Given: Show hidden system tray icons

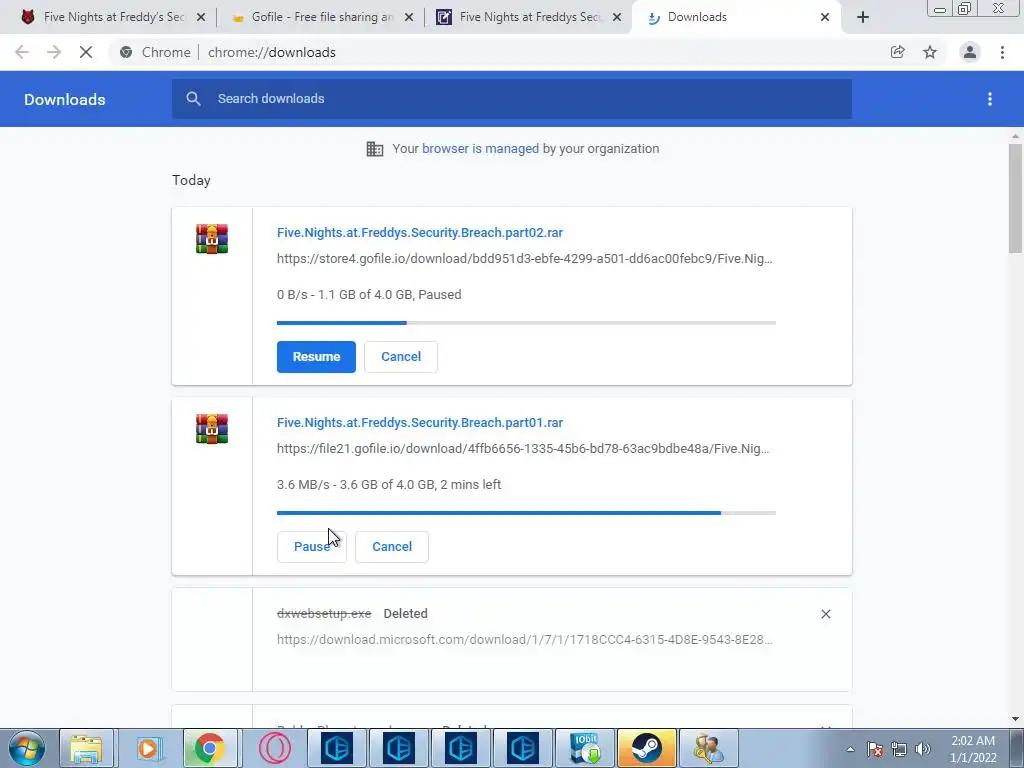Looking at the screenshot, I should pos(850,749).
